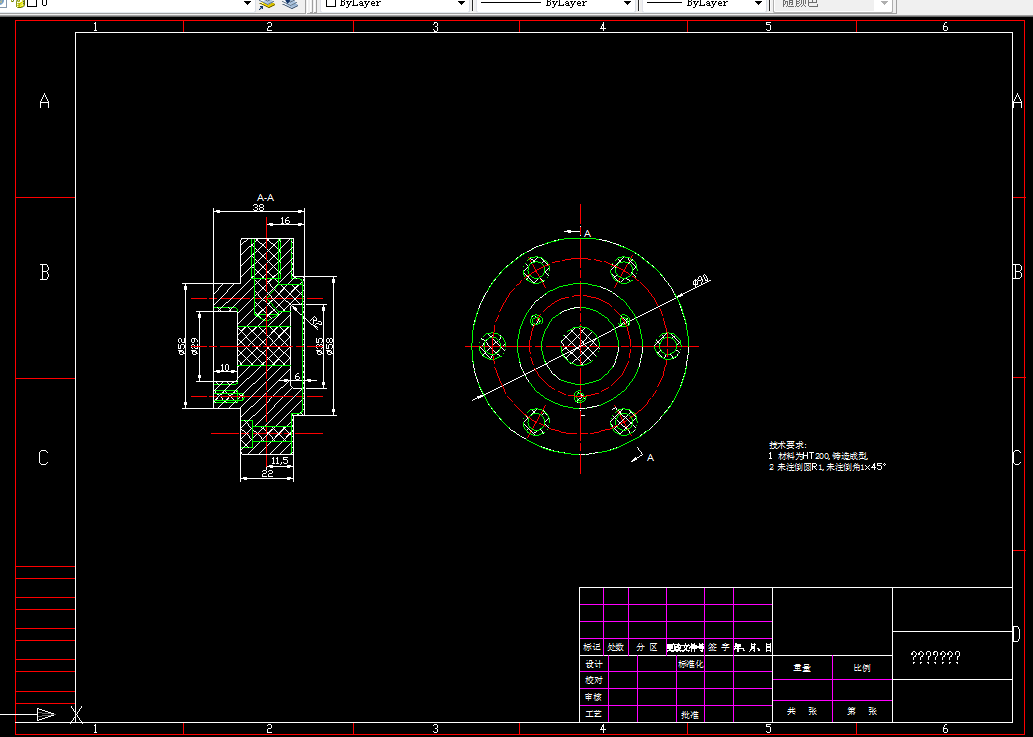Image resolution: width=1033 pixels, height=737 pixels.
Task: Open the layer 0 dropdown list
Action: pyautogui.click(x=247, y=3)
